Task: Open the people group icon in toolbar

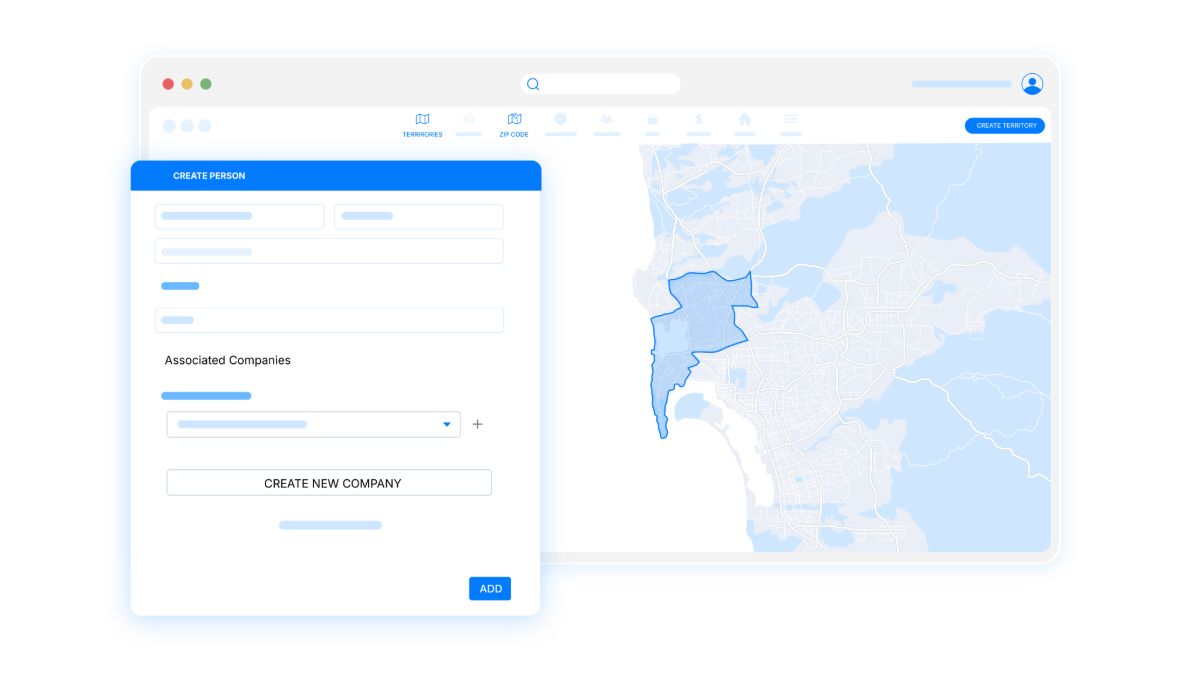Action: (x=606, y=119)
